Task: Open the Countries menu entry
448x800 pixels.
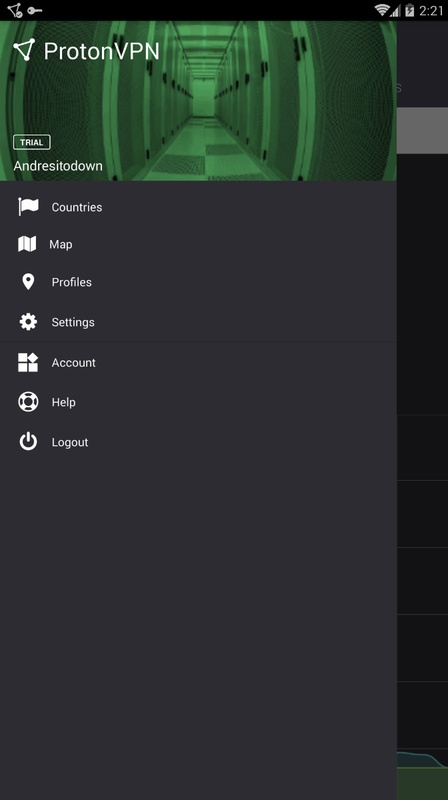Action: [x=198, y=207]
